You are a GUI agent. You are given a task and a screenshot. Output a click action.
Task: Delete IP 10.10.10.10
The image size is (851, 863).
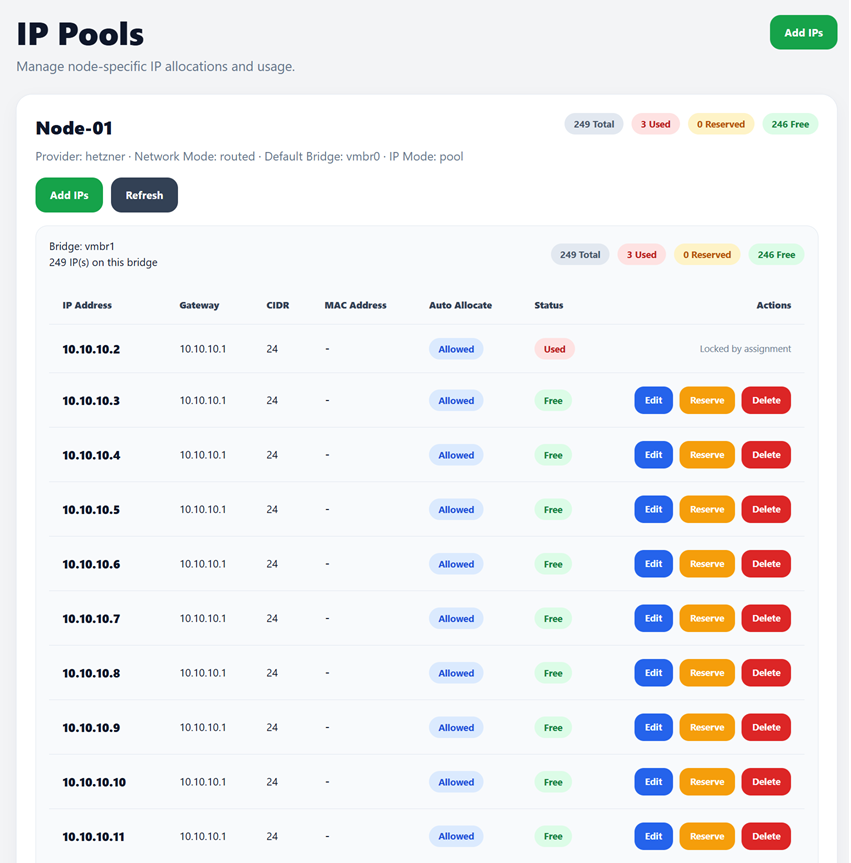pos(766,782)
